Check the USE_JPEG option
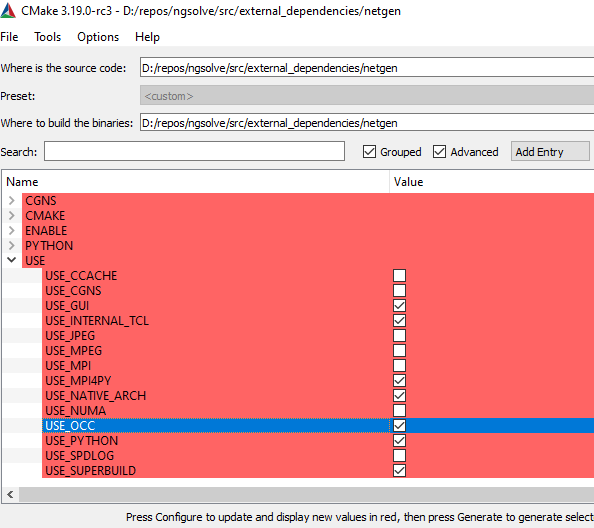 399,336
